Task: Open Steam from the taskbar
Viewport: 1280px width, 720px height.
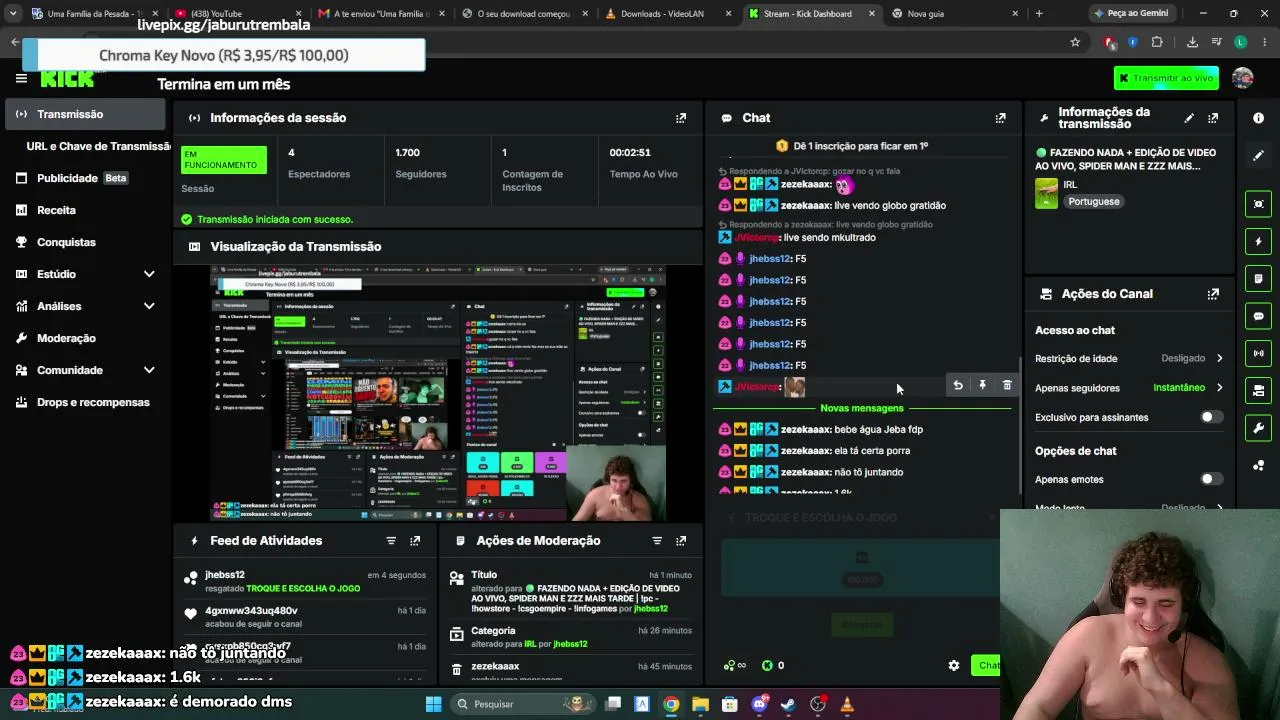Action: 788,704
